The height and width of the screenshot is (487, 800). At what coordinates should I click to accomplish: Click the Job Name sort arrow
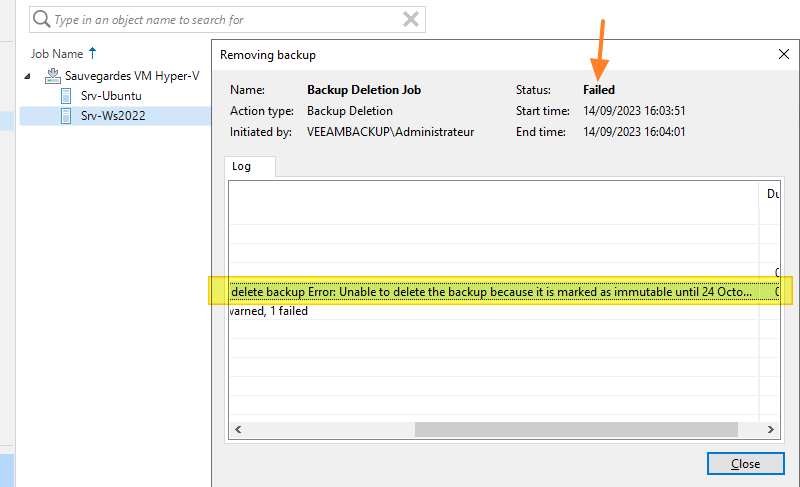click(92, 53)
